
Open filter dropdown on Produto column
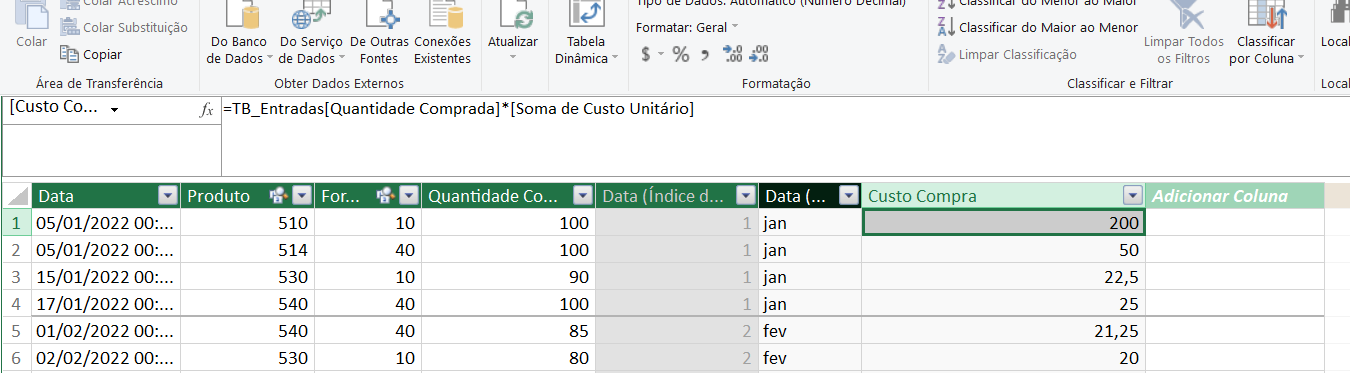301,196
